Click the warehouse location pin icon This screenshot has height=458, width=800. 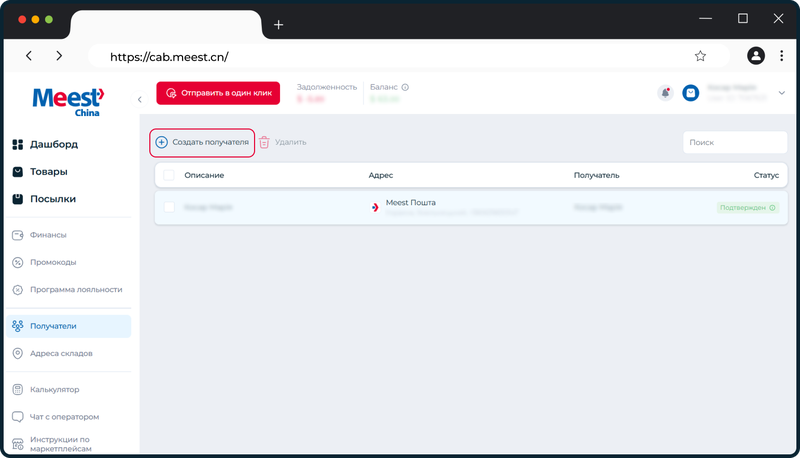(x=18, y=353)
